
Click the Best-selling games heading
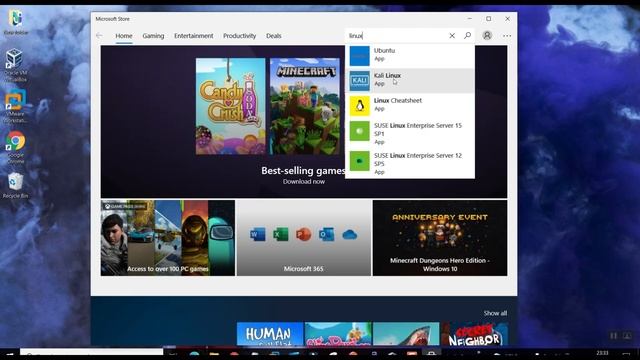click(x=303, y=171)
